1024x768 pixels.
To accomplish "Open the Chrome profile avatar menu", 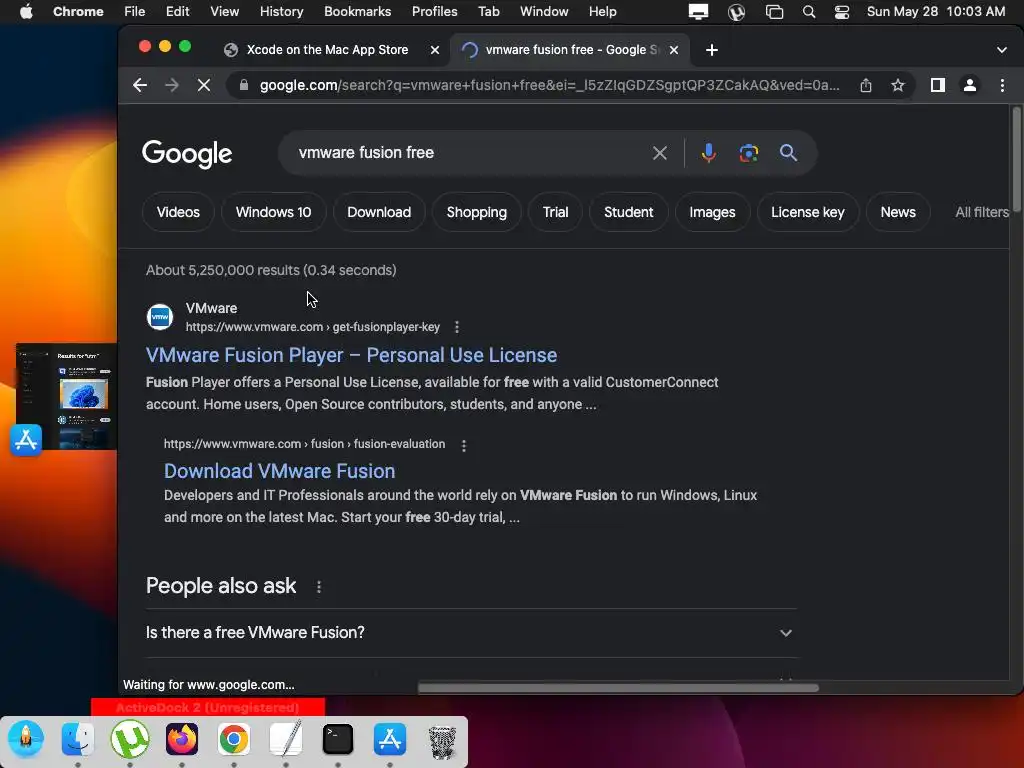I will [970, 86].
